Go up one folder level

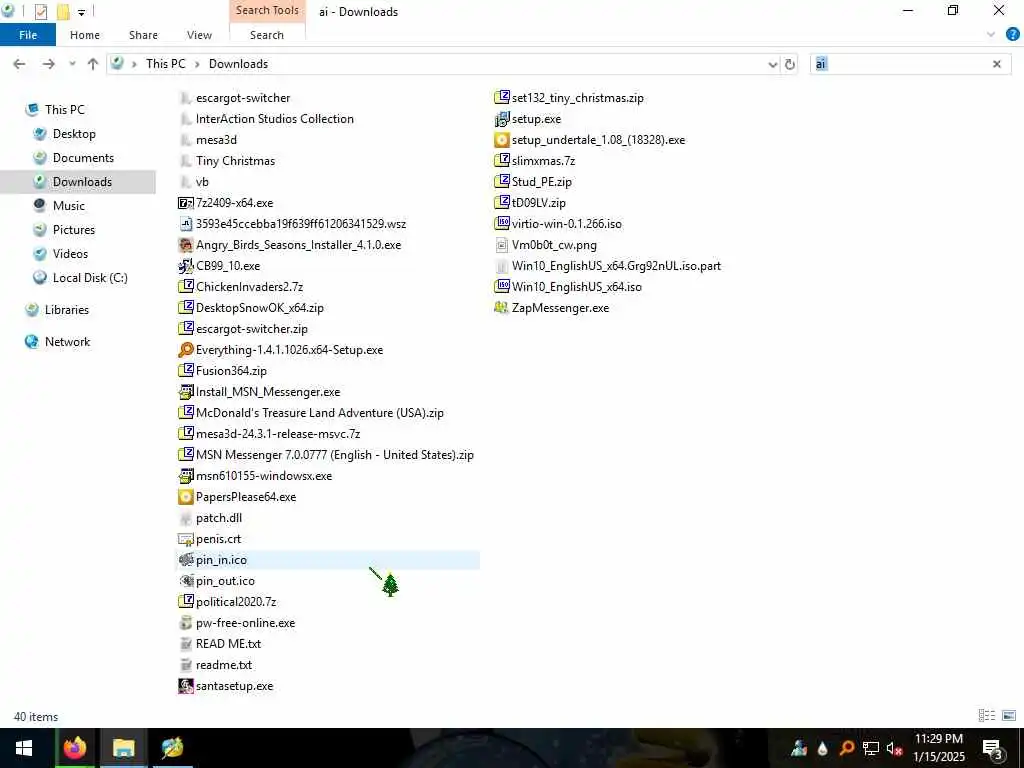coord(93,64)
